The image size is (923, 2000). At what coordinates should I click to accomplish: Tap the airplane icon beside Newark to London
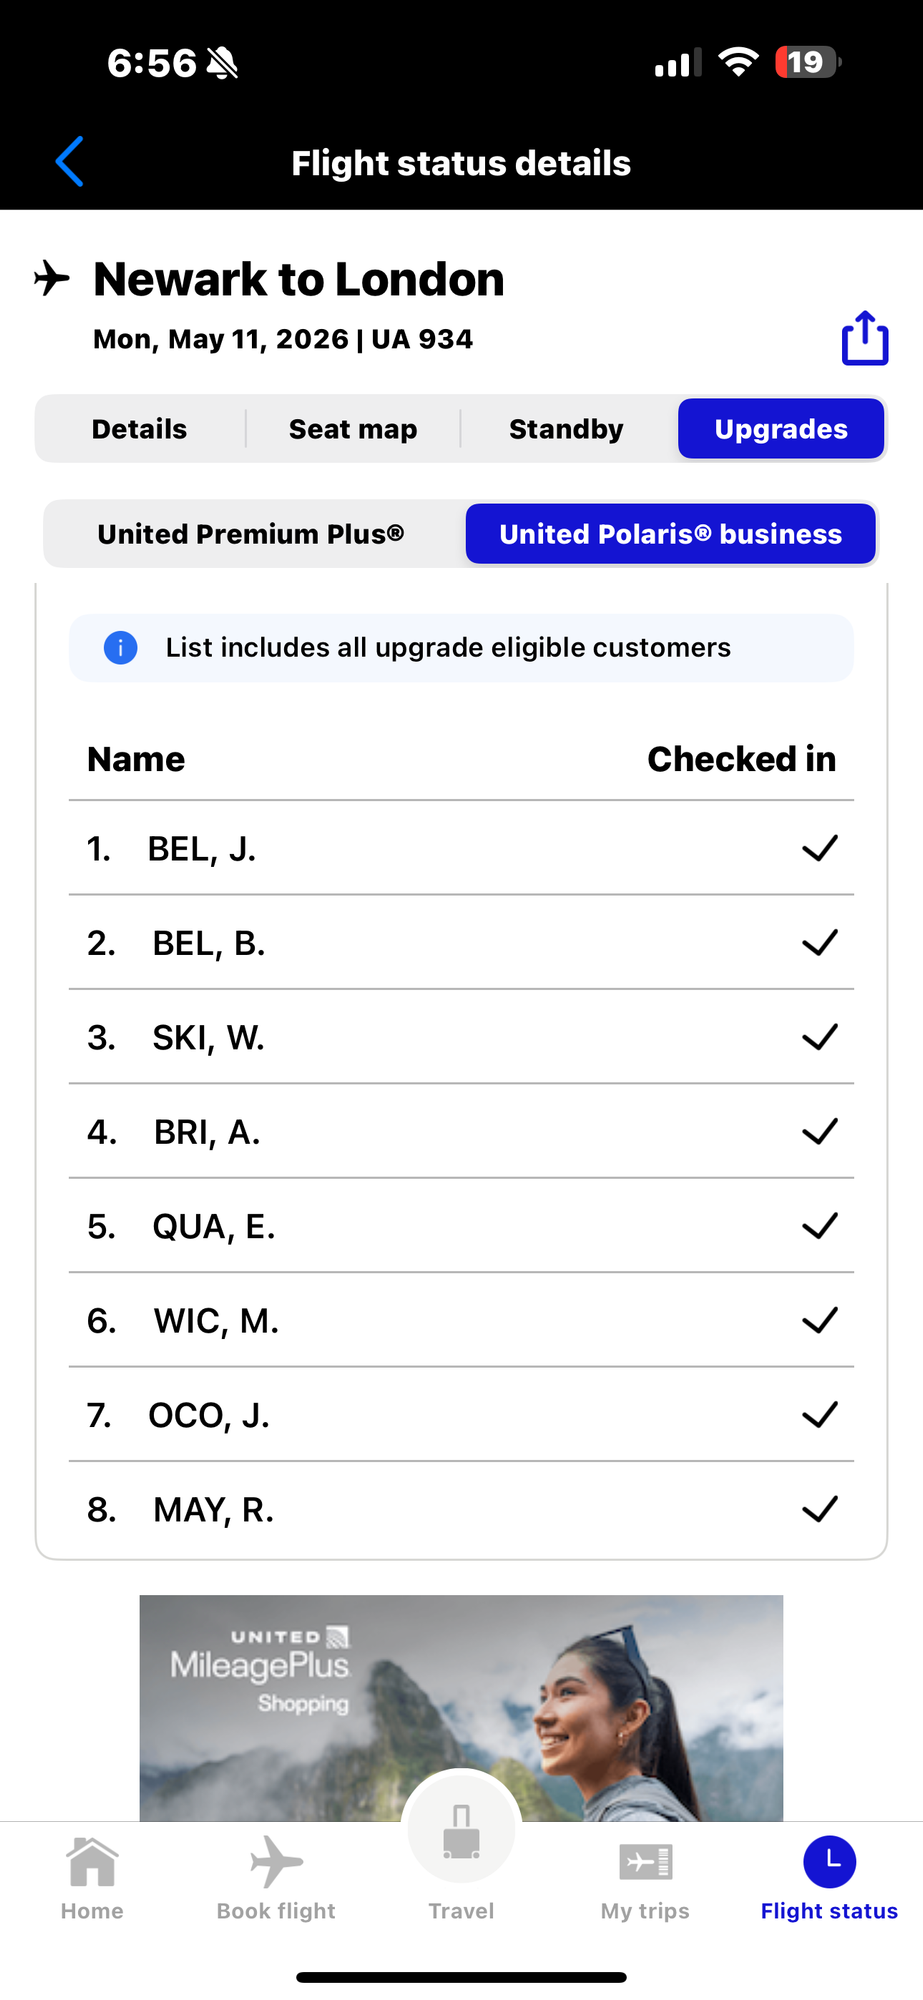coord(52,278)
